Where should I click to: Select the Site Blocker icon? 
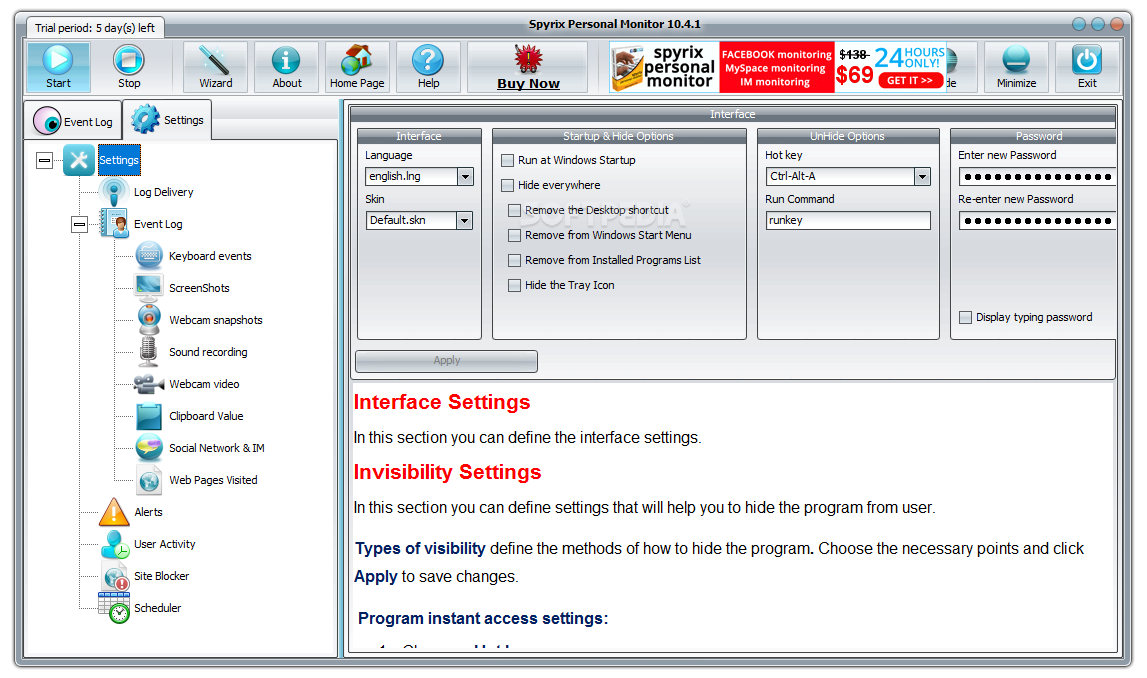[116, 576]
